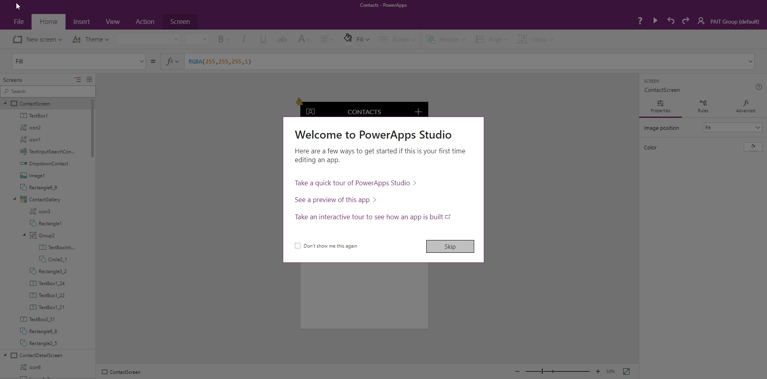Redo the last action

click(x=685, y=21)
